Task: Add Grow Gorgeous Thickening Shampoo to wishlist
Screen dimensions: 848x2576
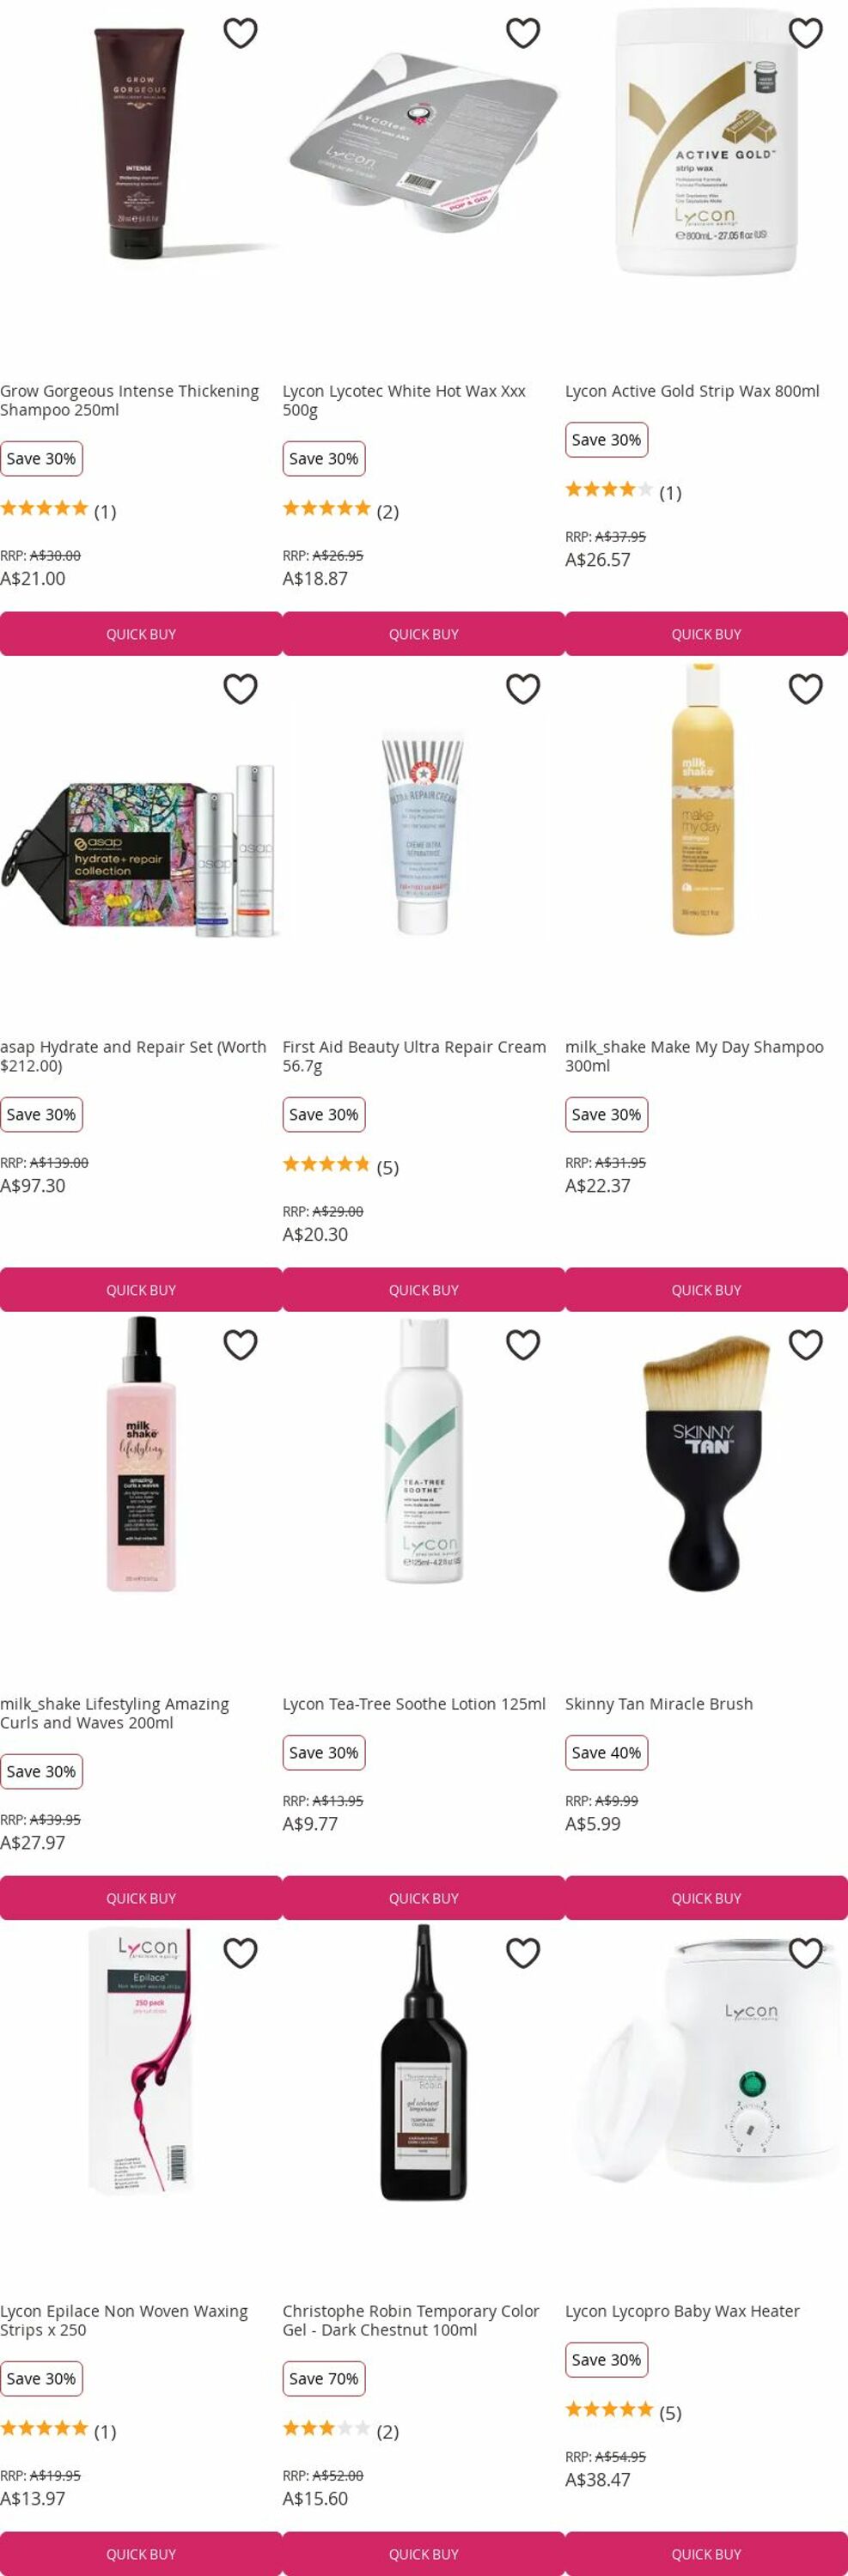Action: tap(240, 33)
